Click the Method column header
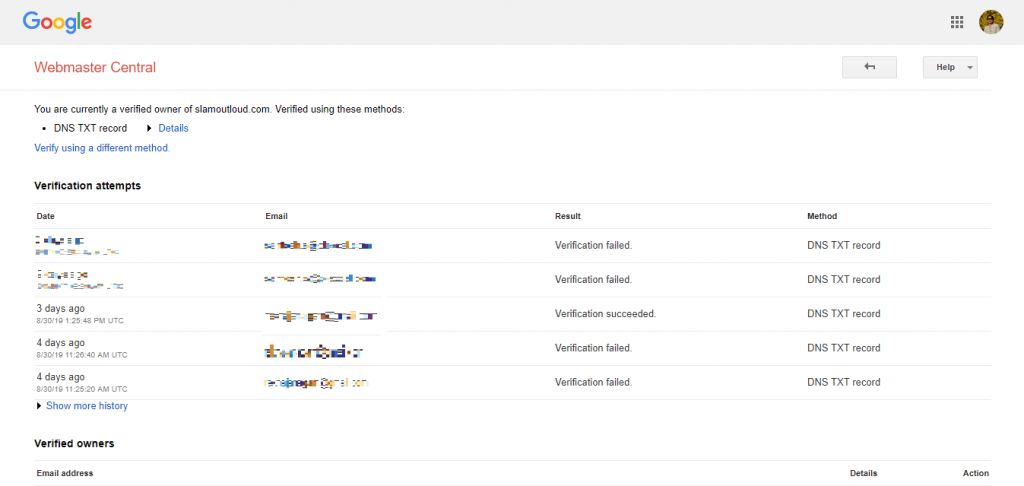The height and width of the screenshot is (486, 1024). tap(822, 216)
